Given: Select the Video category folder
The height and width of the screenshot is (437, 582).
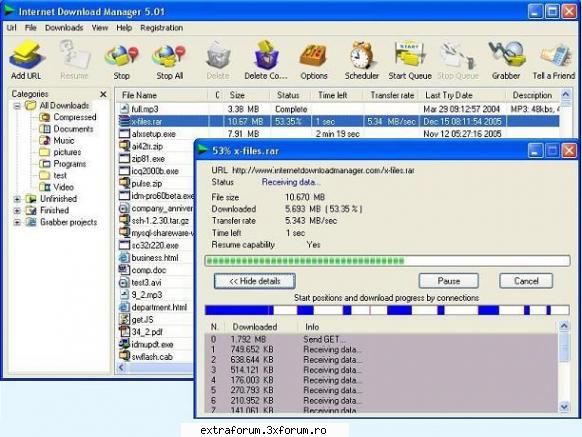Looking at the screenshot, I should tap(56, 187).
